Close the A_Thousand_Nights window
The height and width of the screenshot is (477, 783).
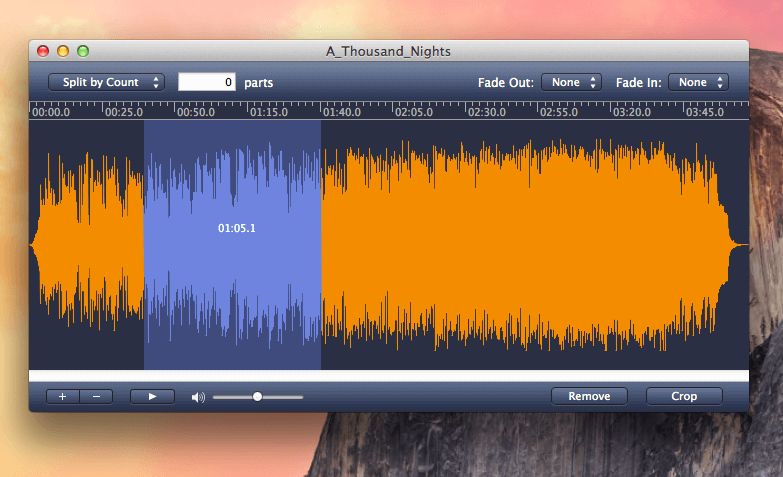click(x=43, y=51)
